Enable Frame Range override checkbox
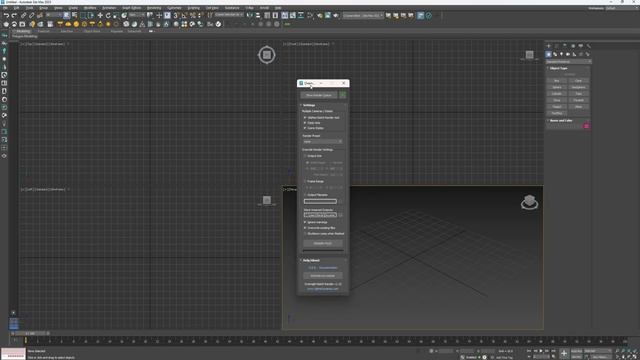This screenshot has width=640, height=360. click(305, 181)
